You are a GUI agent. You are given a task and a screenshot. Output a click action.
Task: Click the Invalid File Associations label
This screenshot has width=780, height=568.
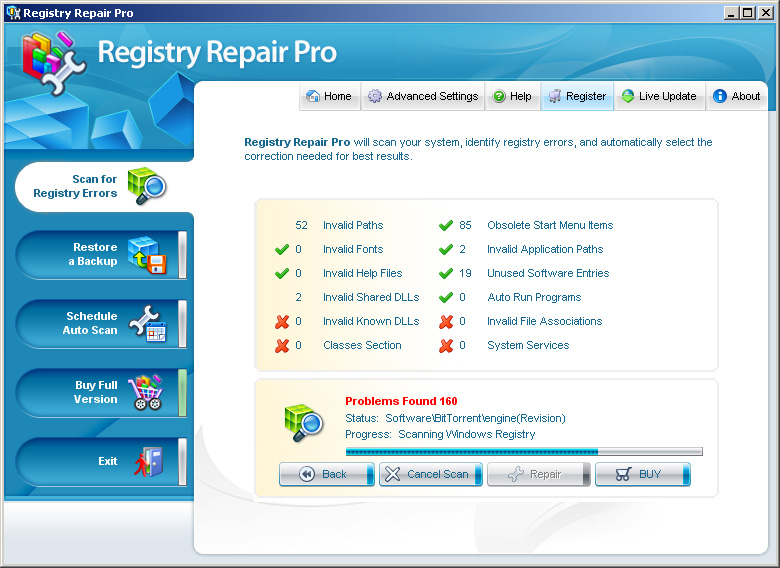pos(545,321)
